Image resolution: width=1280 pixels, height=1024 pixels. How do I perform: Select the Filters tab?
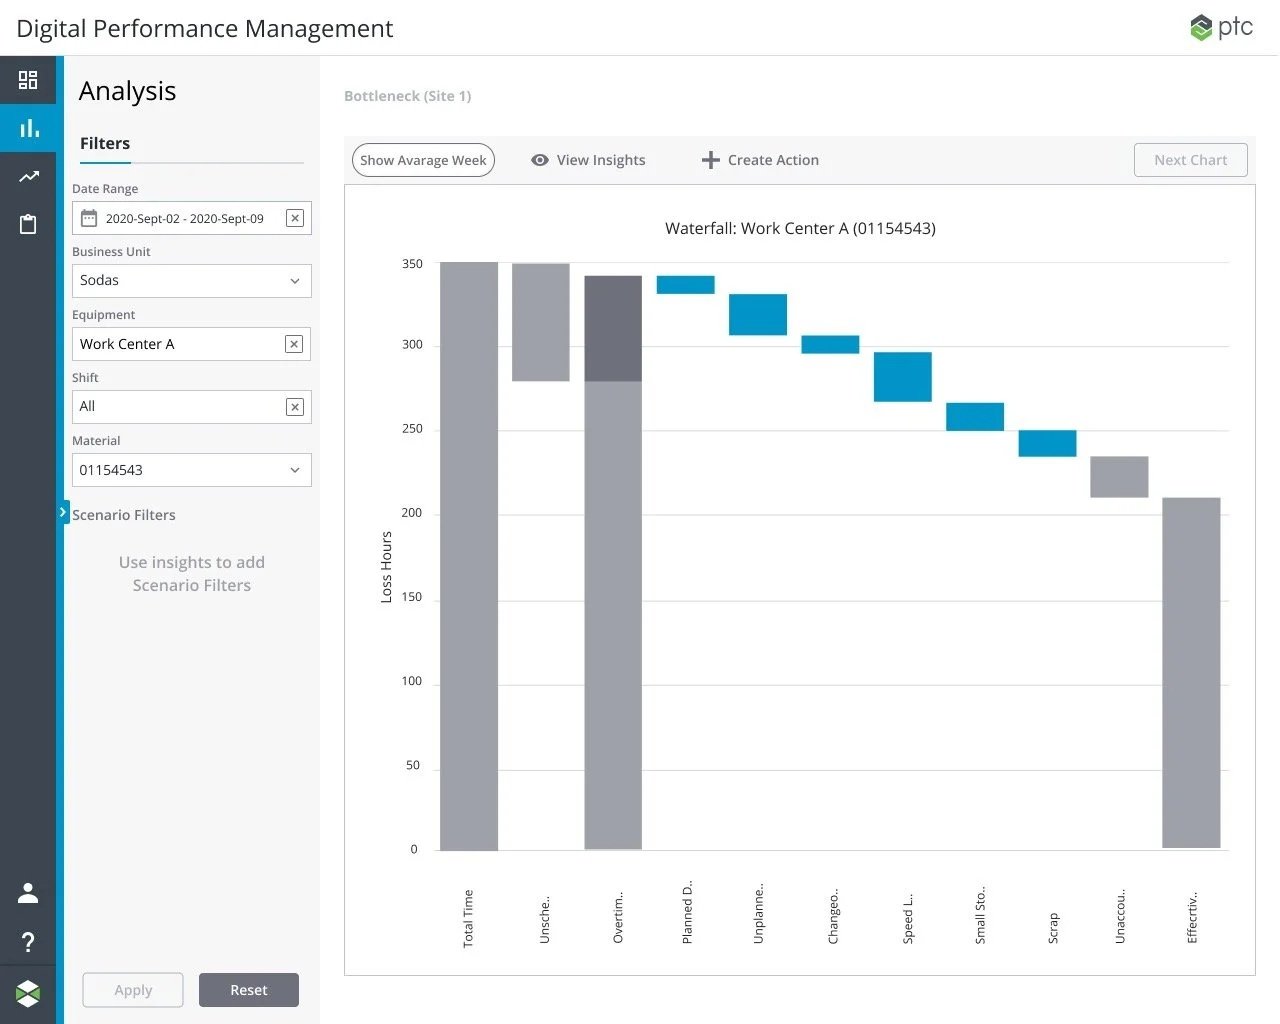tap(105, 143)
